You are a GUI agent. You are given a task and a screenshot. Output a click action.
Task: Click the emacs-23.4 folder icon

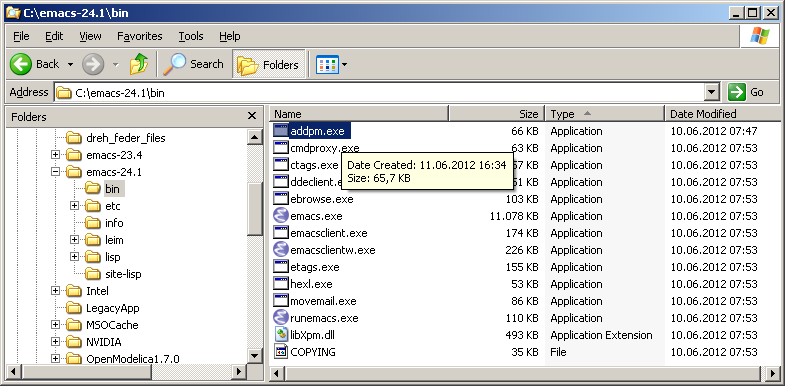(x=74, y=155)
